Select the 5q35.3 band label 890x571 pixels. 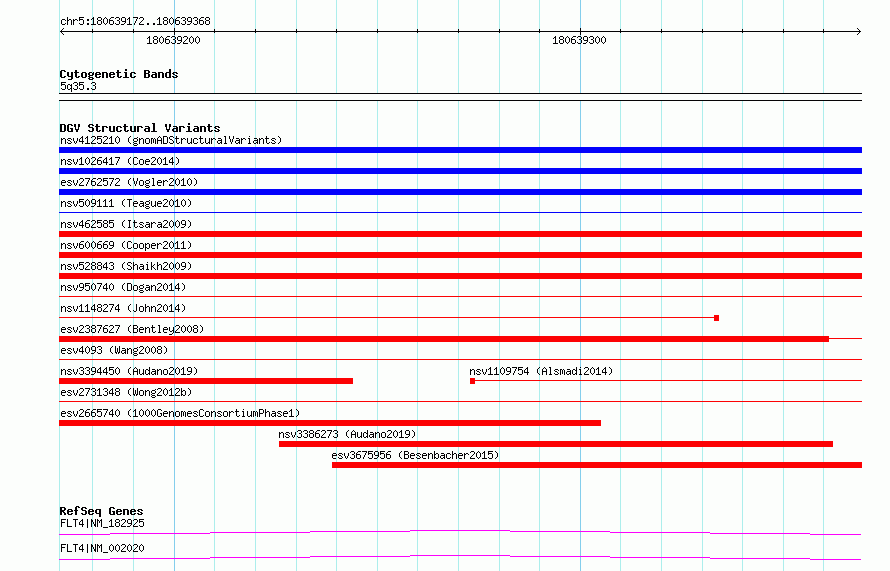pos(78,86)
